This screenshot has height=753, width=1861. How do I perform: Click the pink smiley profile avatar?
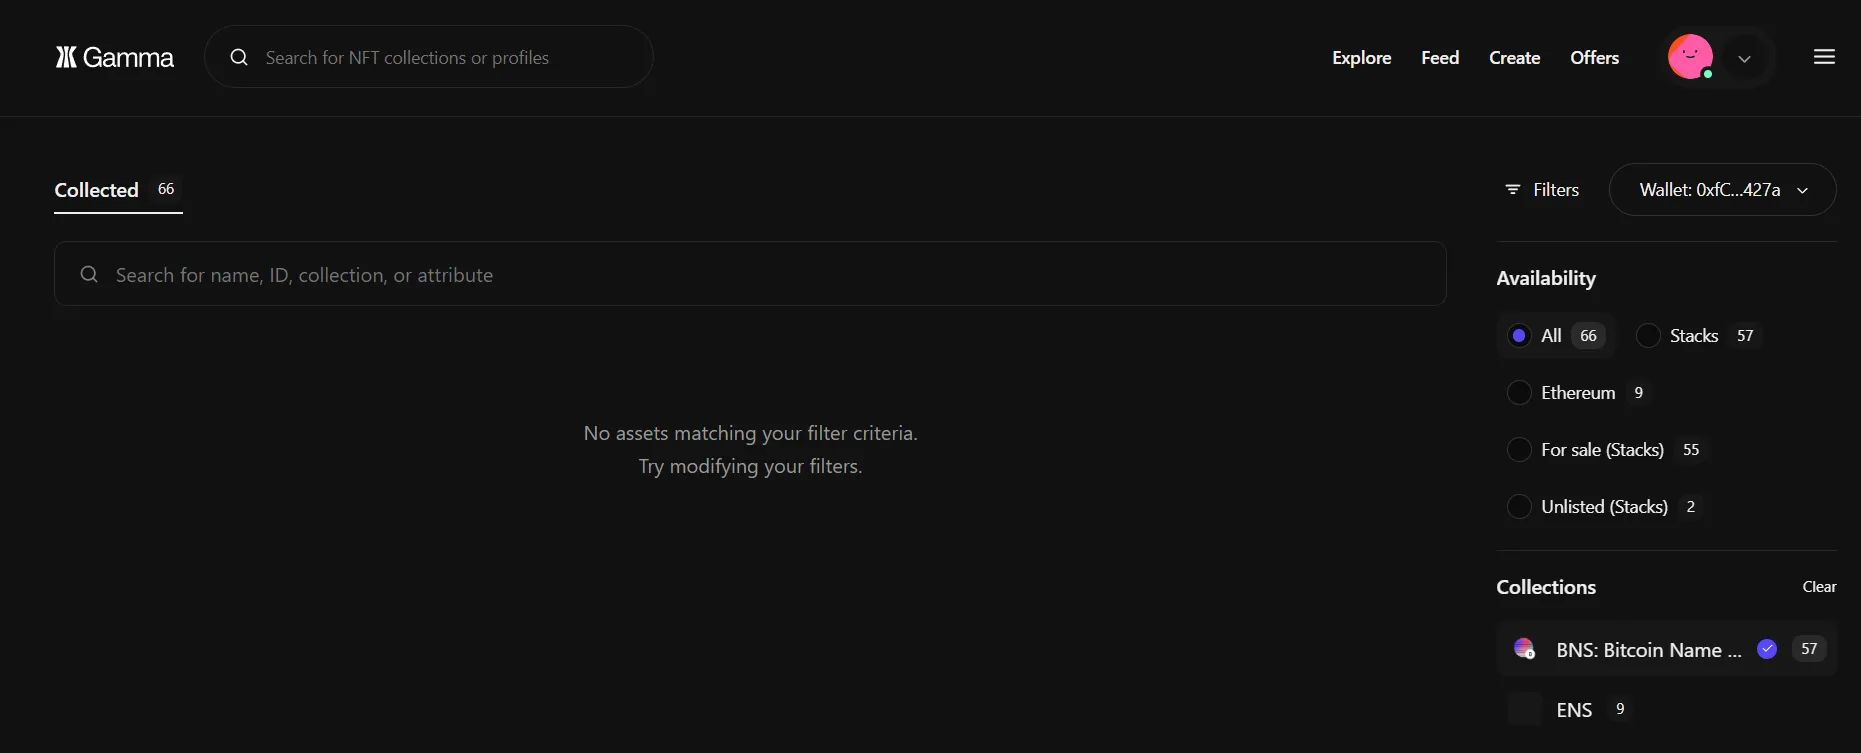(1690, 57)
